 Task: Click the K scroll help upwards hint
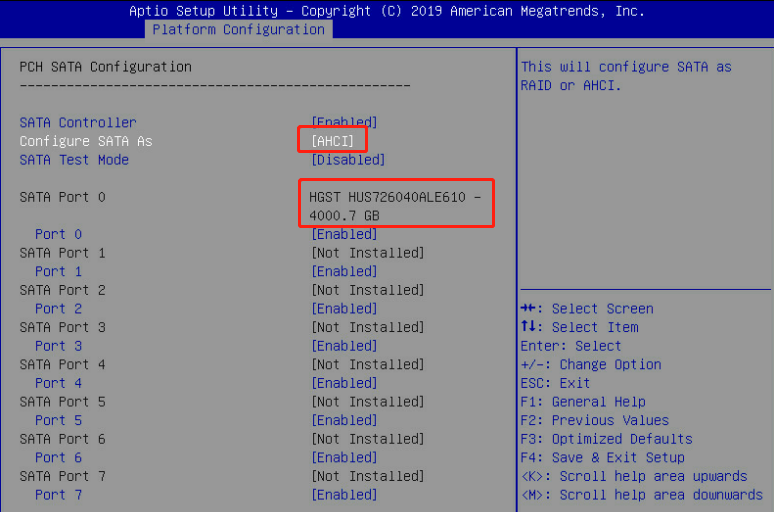coord(634,476)
